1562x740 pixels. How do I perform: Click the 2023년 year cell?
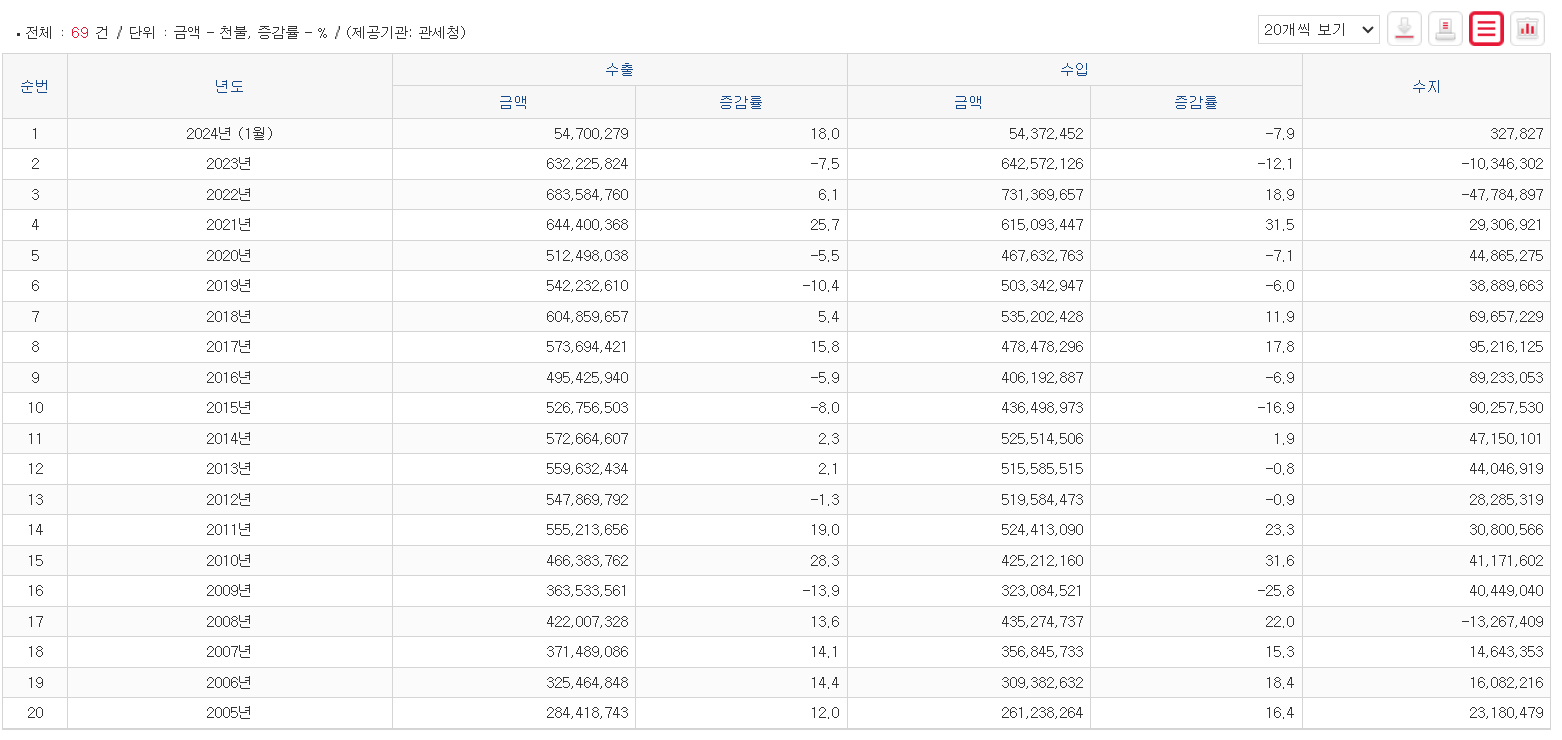(230, 164)
